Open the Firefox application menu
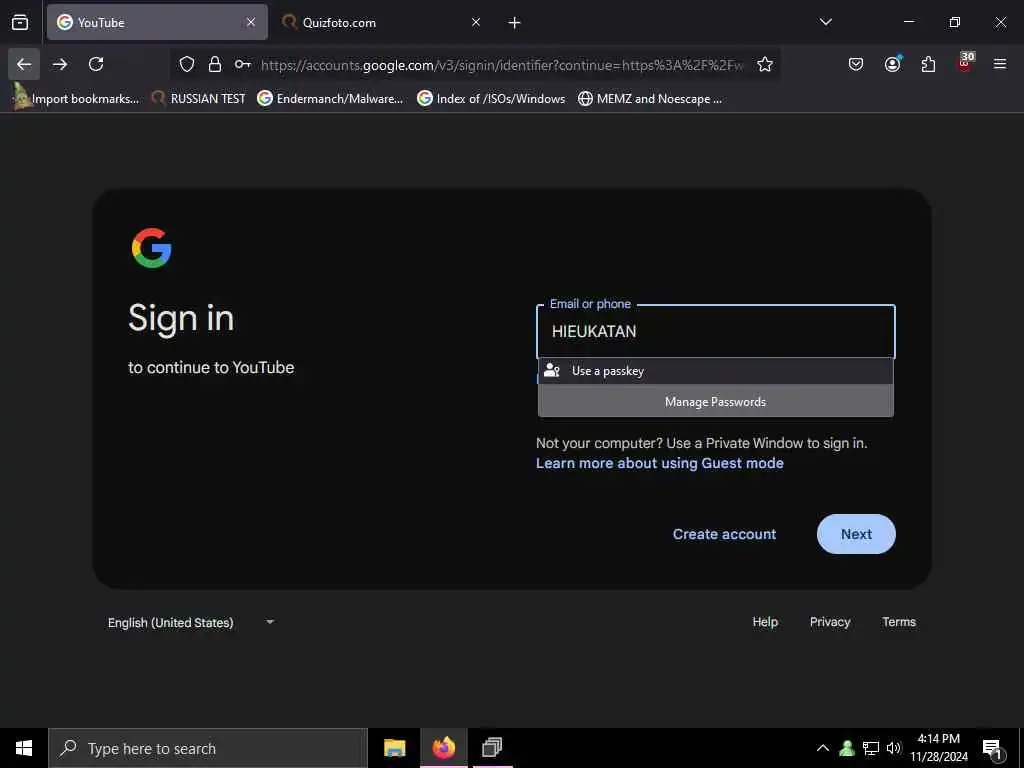The image size is (1024, 768). [x=999, y=64]
